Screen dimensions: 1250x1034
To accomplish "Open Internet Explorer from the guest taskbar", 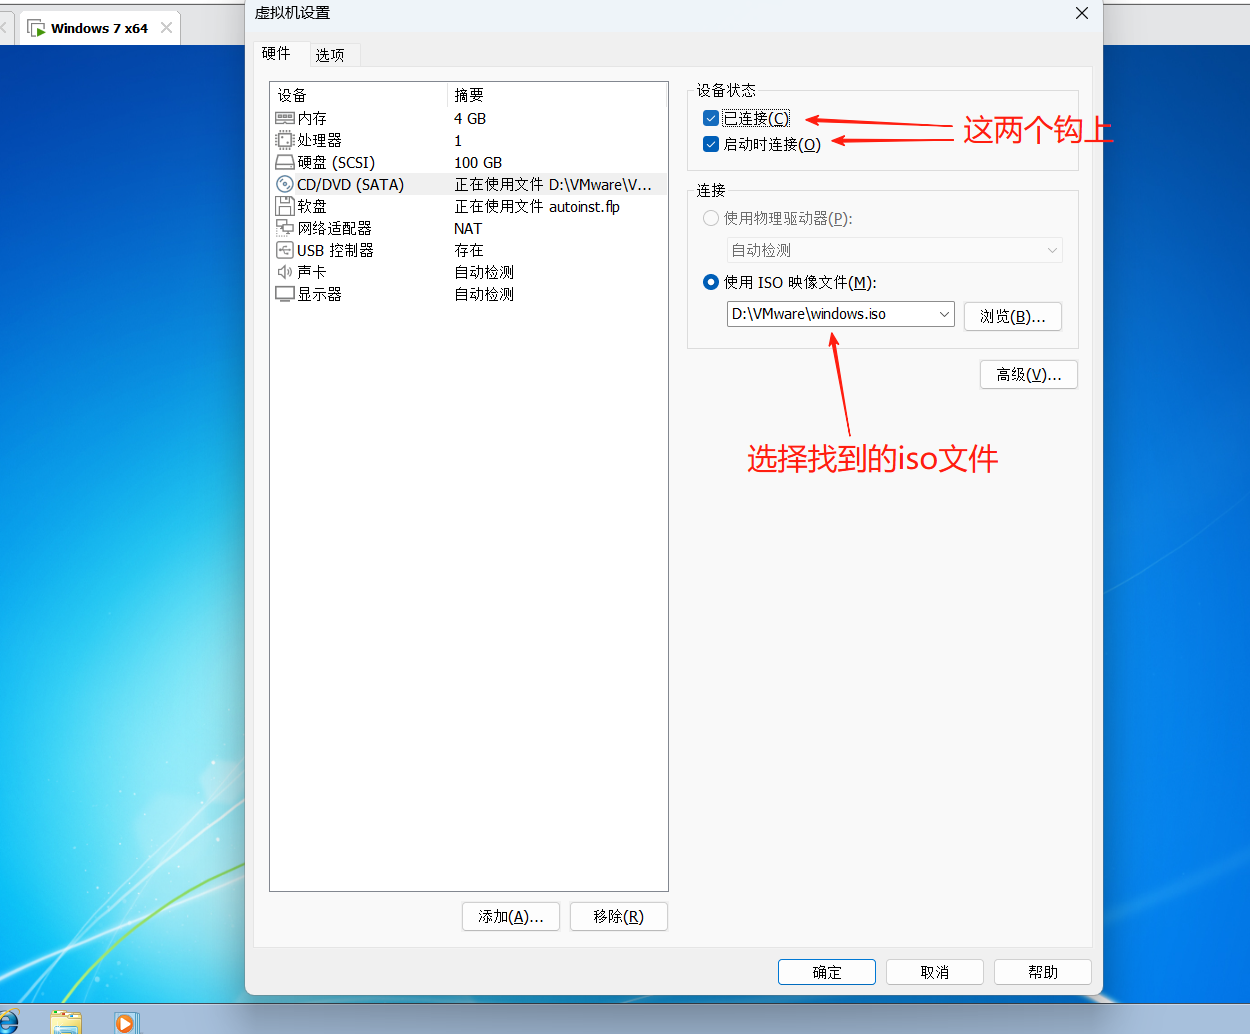I will pos(8,1022).
